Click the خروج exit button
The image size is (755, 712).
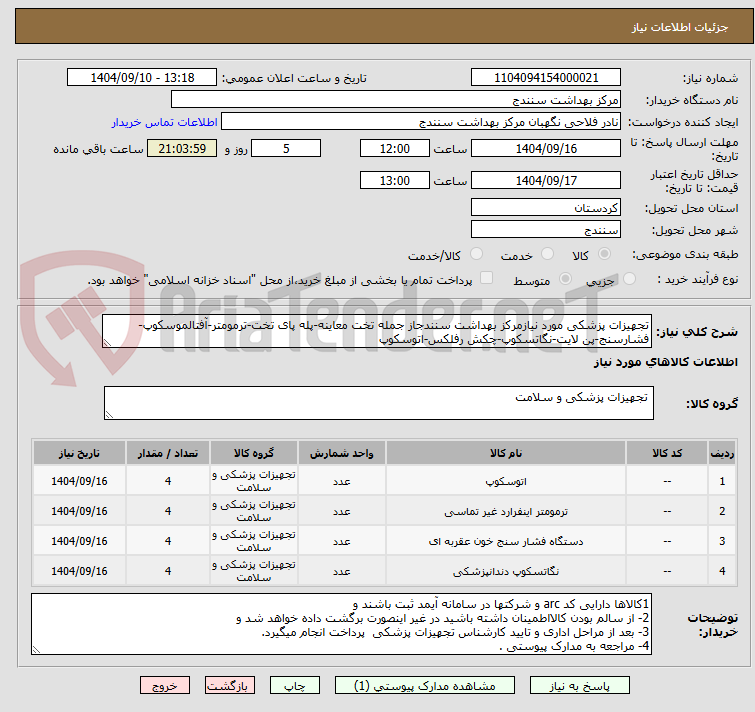click(x=165, y=685)
